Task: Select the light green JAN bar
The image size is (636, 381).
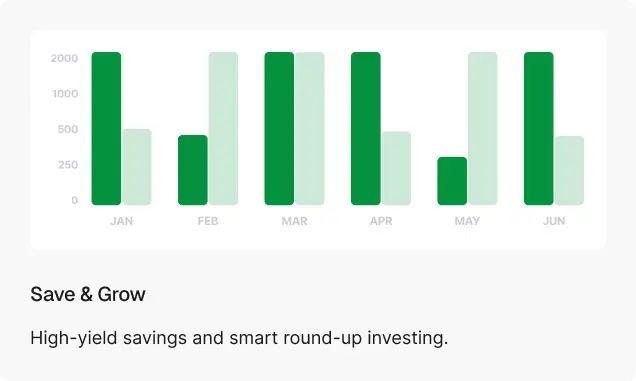Action: pyautogui.click(x=137, y=167)
